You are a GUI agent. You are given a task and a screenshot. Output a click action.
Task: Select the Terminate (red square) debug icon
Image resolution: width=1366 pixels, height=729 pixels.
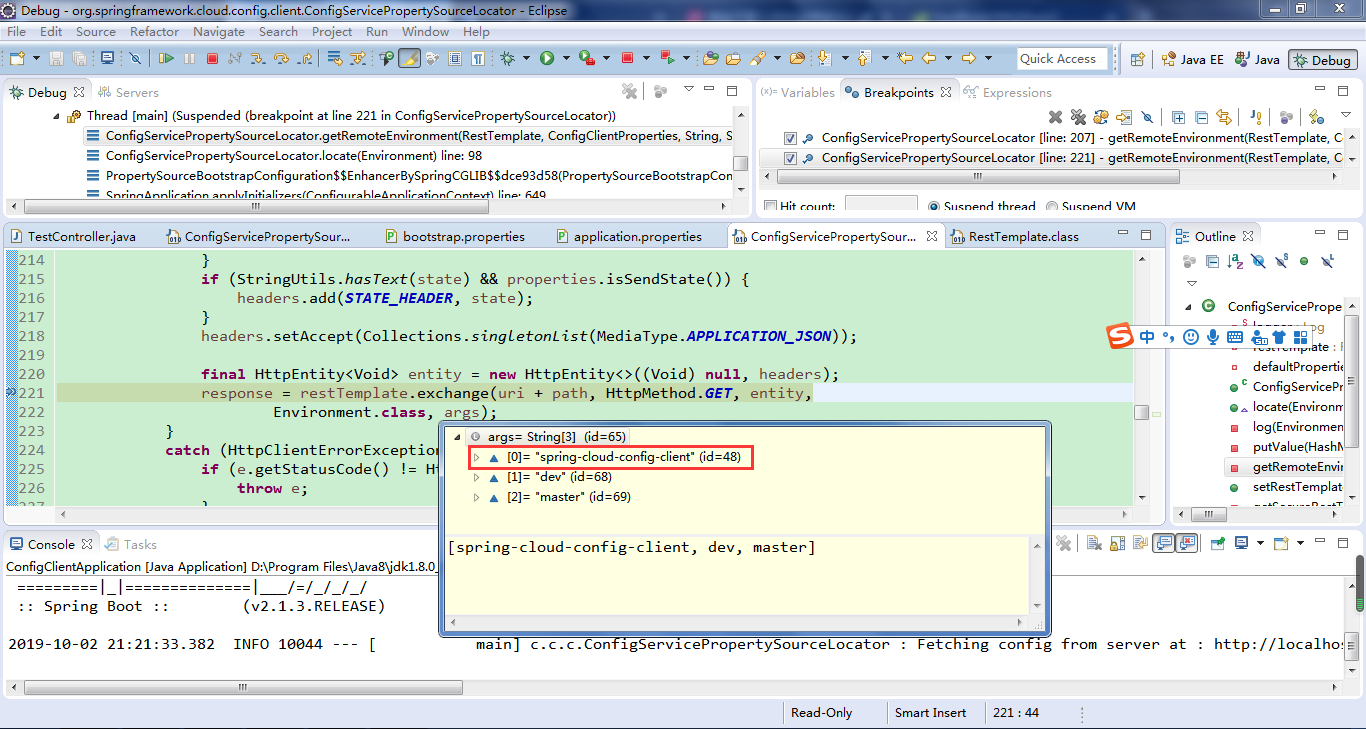pyautogui.click(x=212, y=59)
